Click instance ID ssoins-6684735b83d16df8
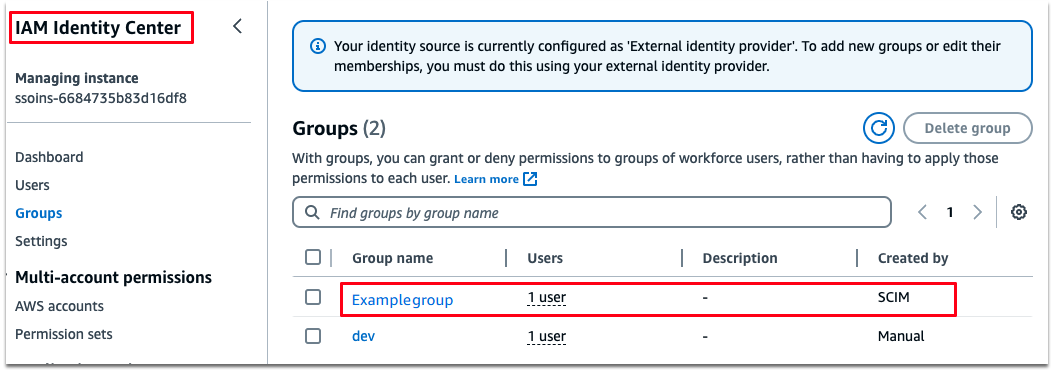The image size is (1057, 372). point(100,98)
